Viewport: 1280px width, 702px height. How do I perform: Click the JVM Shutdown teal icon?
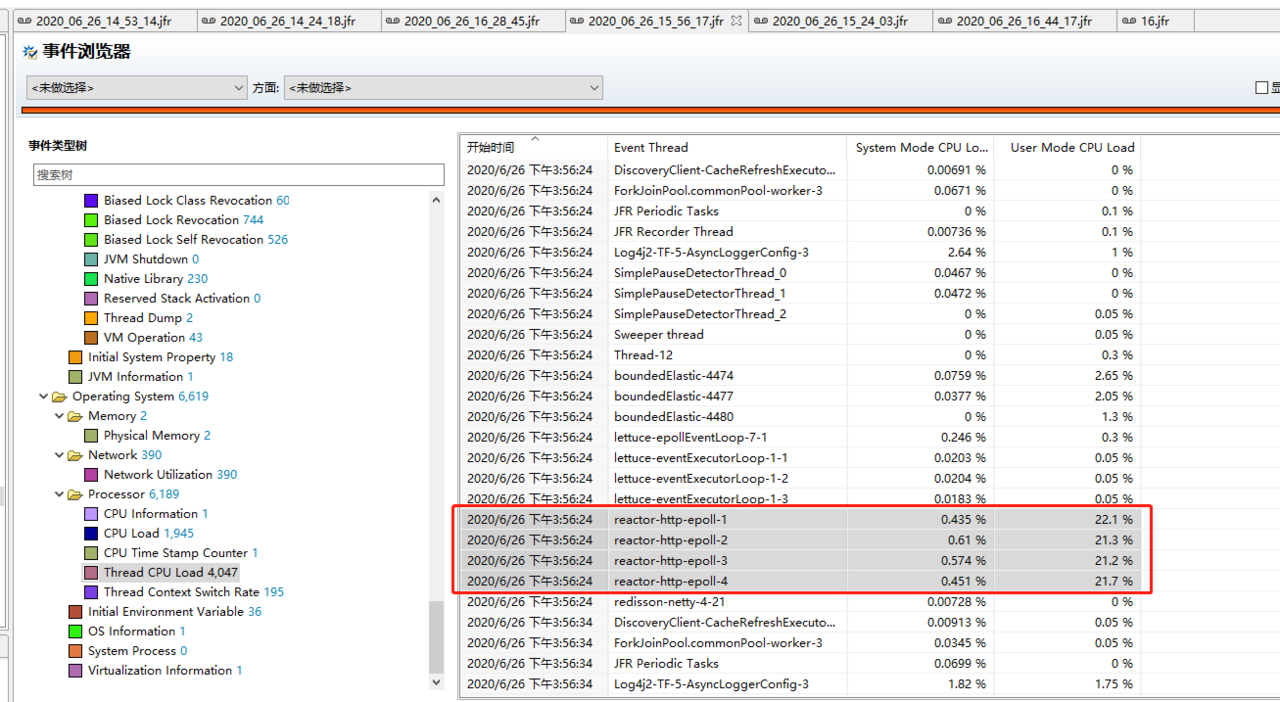pos(91,259)
